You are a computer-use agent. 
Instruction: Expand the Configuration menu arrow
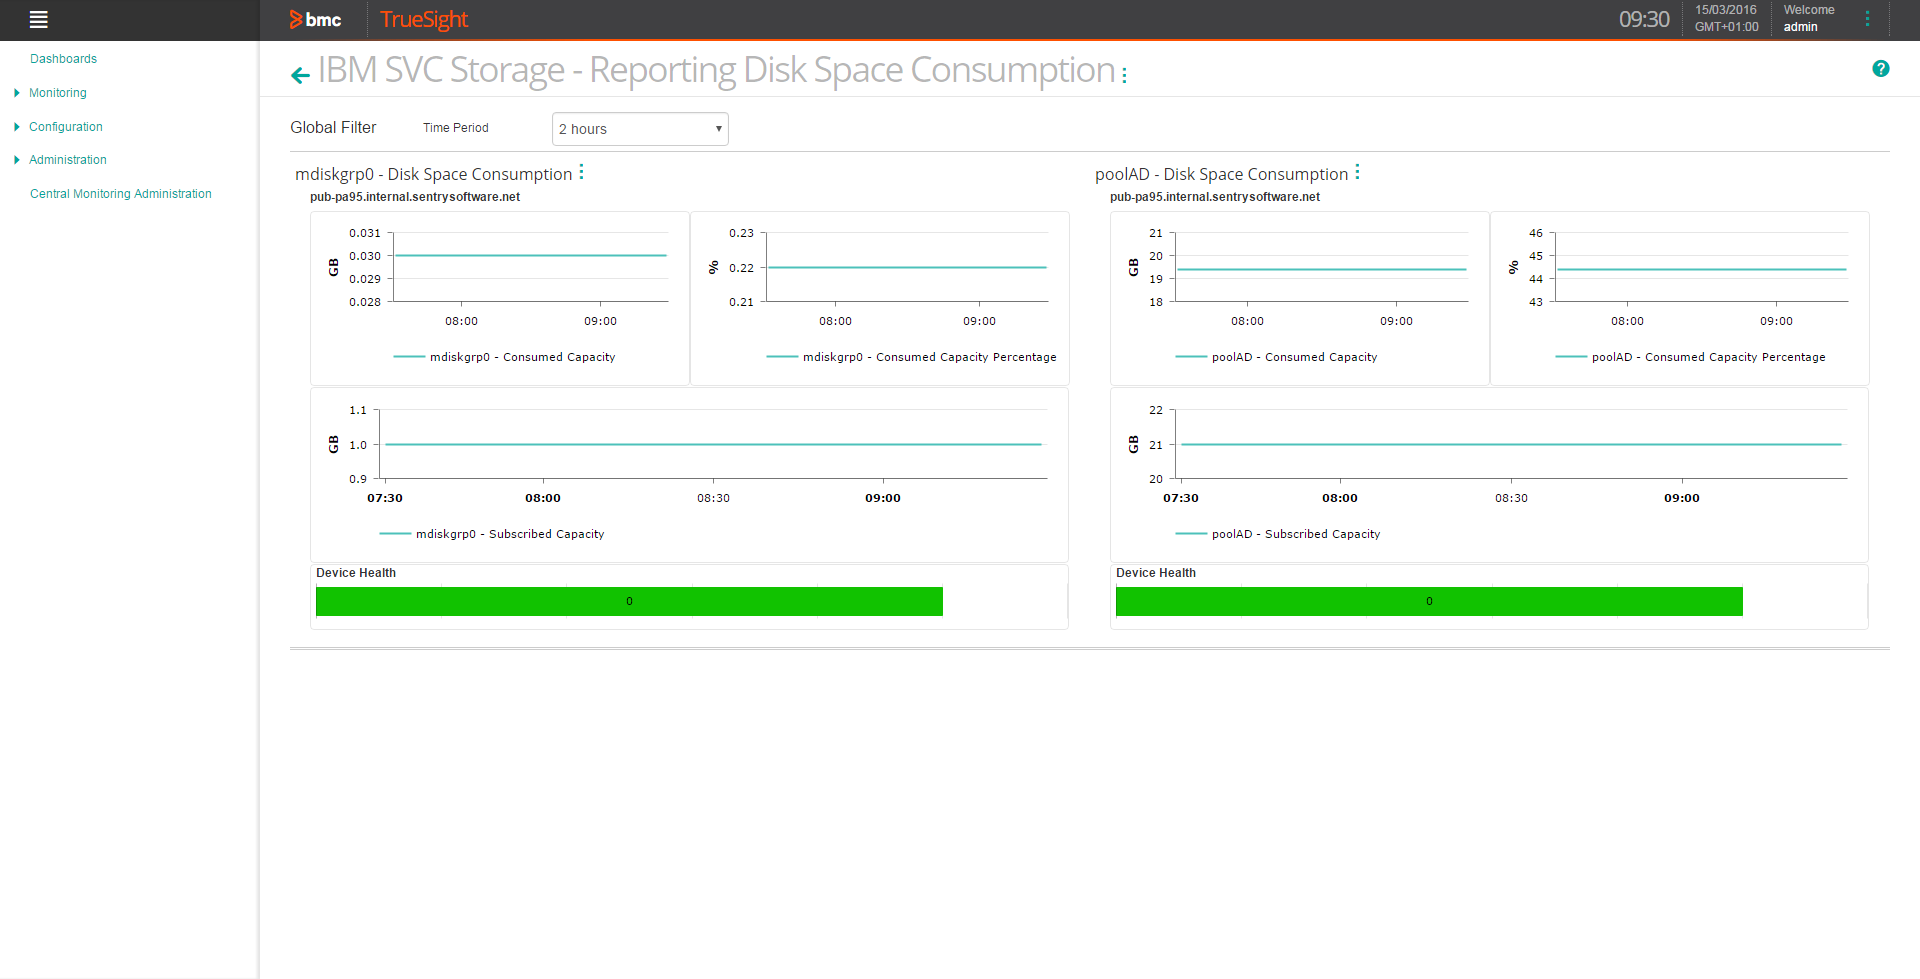(x=17, y=127)
